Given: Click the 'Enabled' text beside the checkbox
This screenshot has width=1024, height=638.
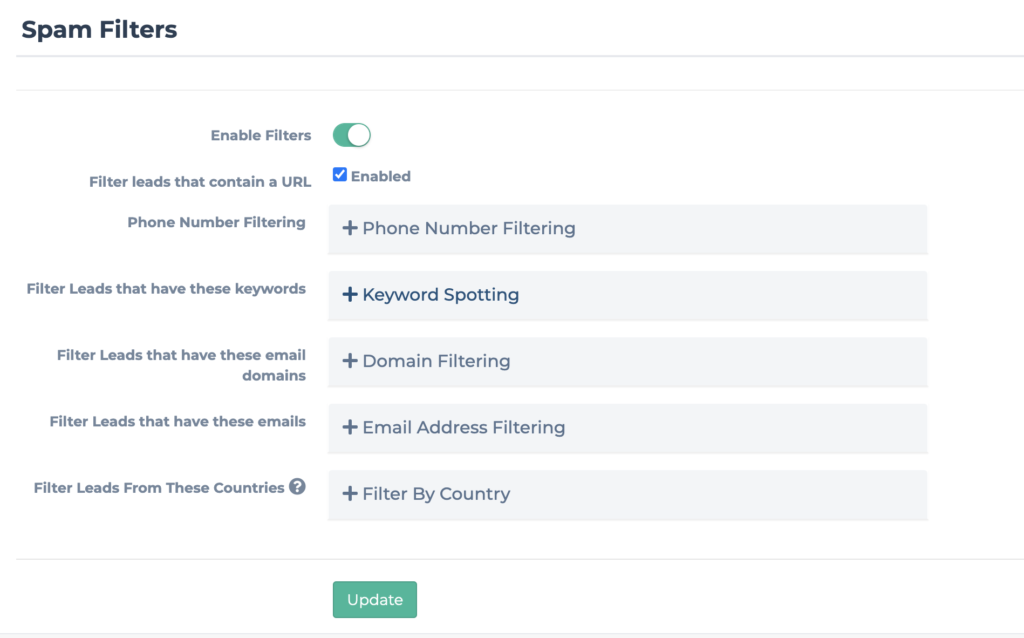Looking at the screenshot, I should pos(380,176).
